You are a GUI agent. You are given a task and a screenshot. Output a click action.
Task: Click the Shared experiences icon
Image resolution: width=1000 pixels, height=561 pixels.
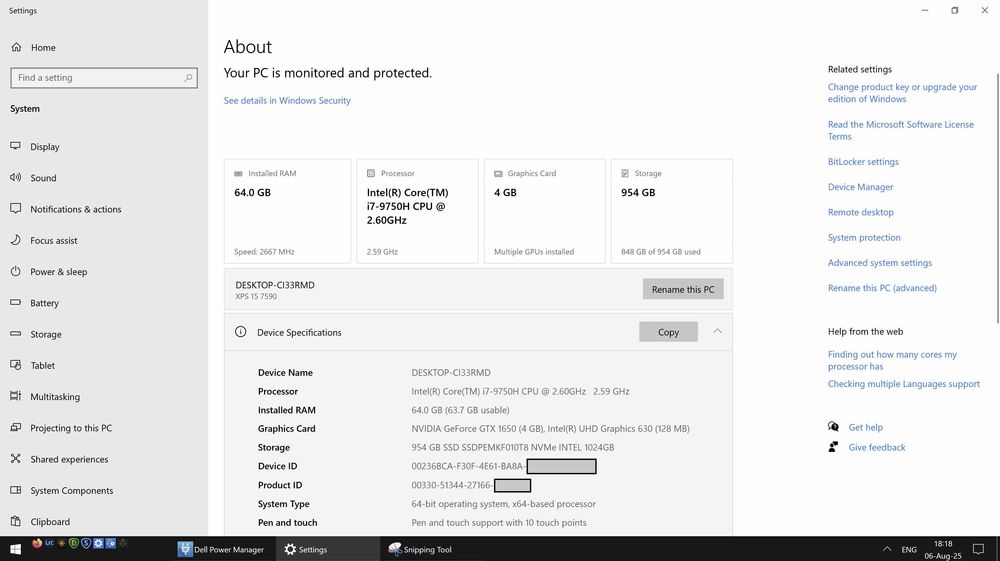15,459
